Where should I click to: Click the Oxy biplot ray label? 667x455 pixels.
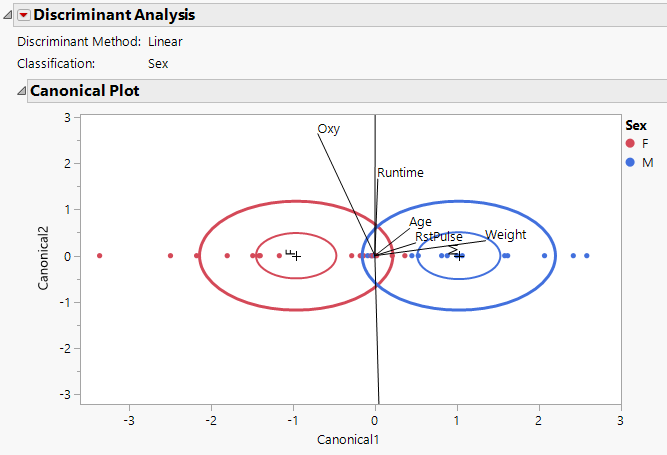click(x=329, y=129)
